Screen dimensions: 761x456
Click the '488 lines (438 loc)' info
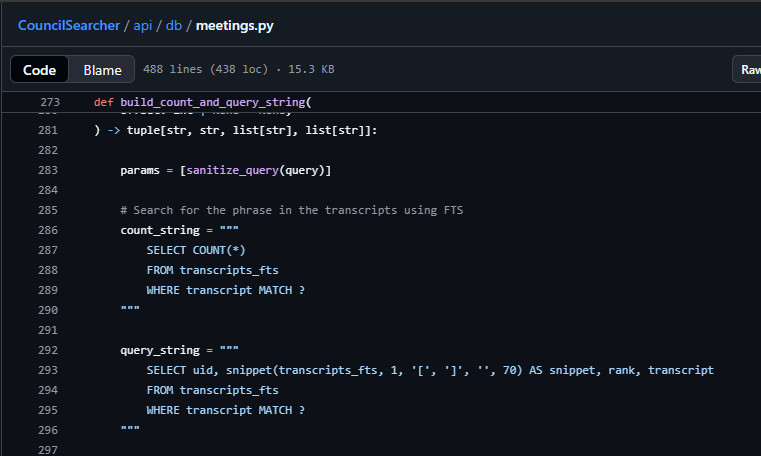click(205, 69)
